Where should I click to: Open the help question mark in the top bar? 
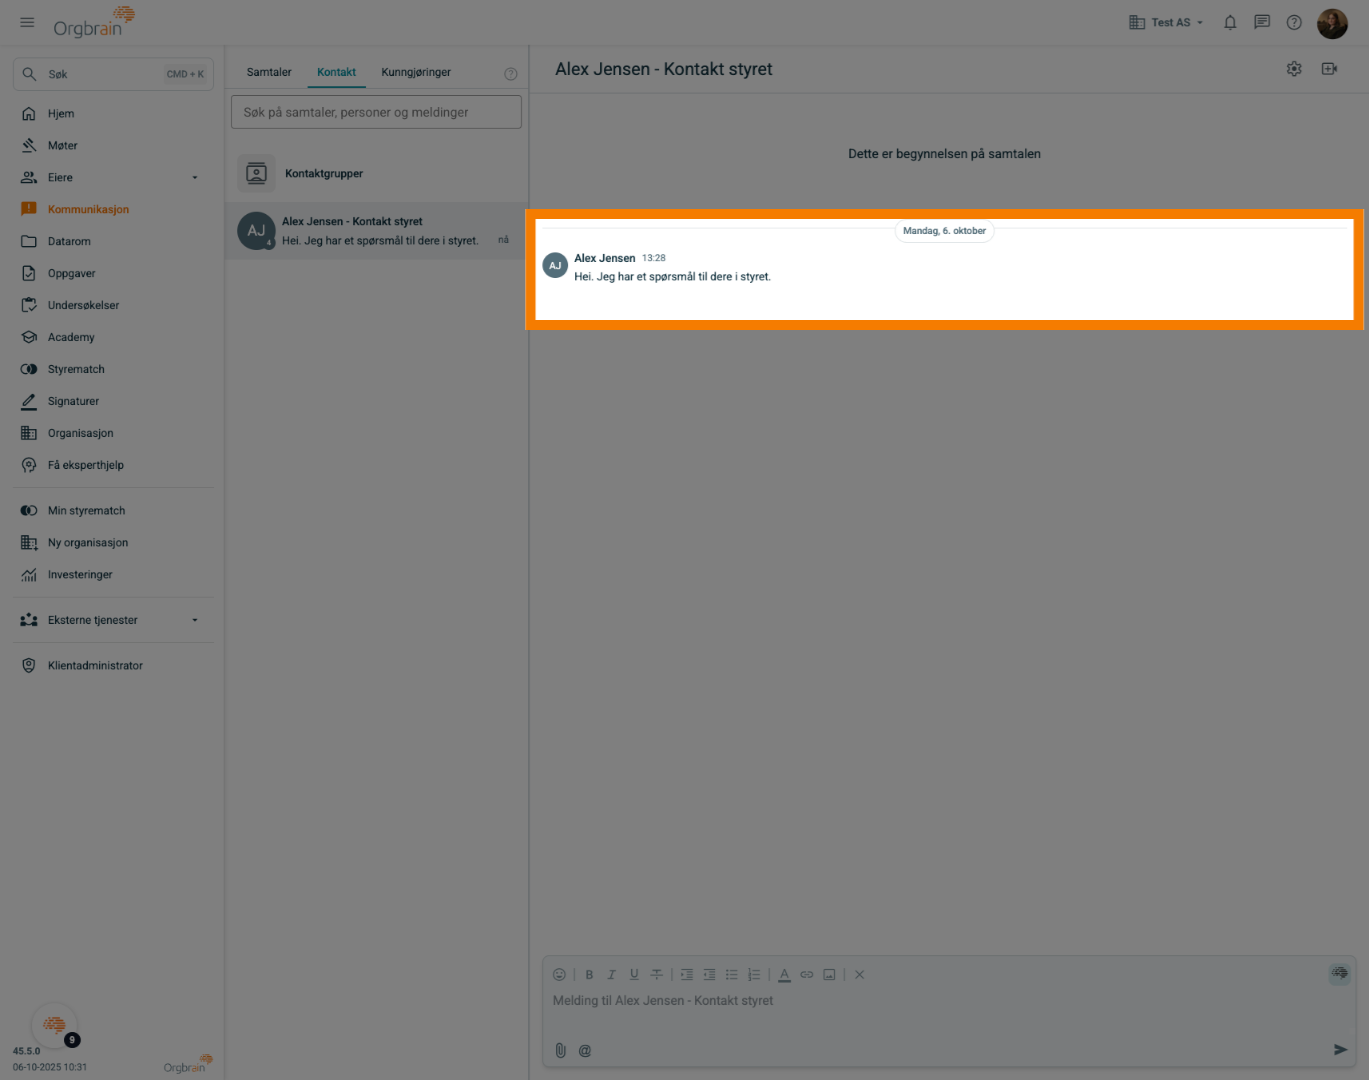point(1294,22)
